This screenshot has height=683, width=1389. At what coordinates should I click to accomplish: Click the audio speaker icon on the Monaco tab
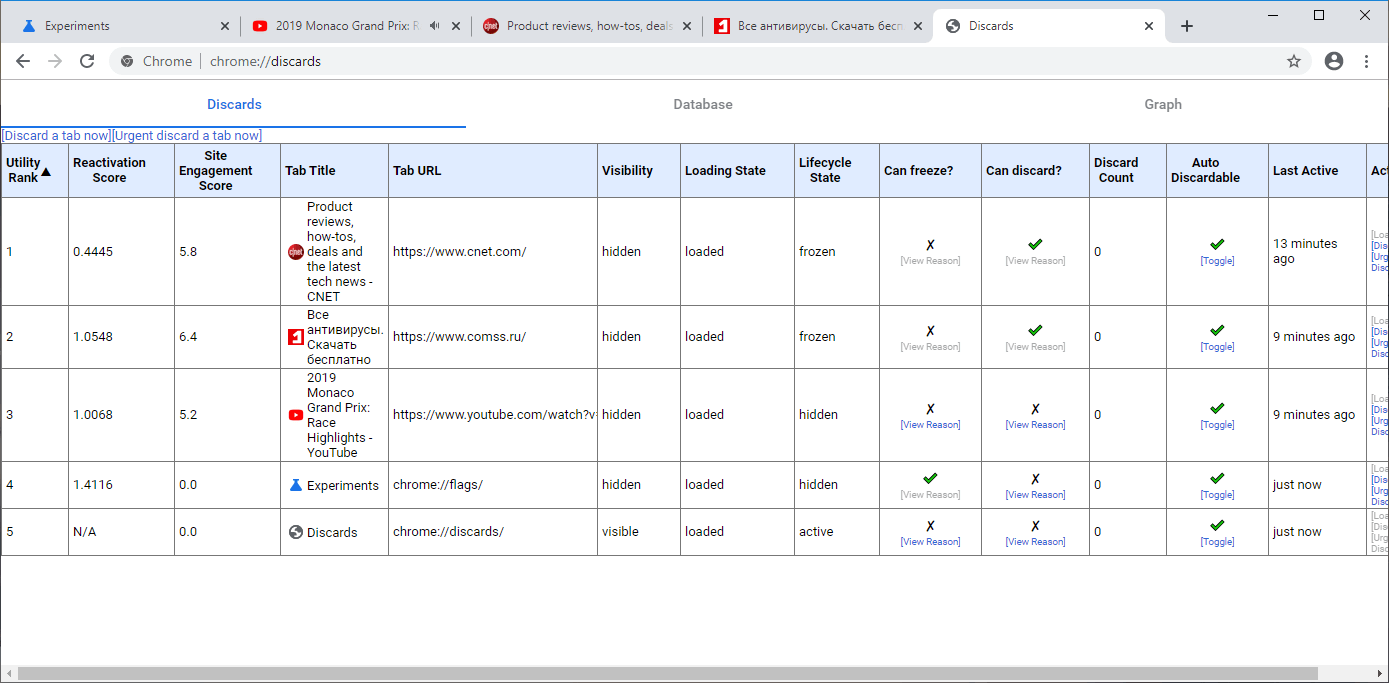435,26
